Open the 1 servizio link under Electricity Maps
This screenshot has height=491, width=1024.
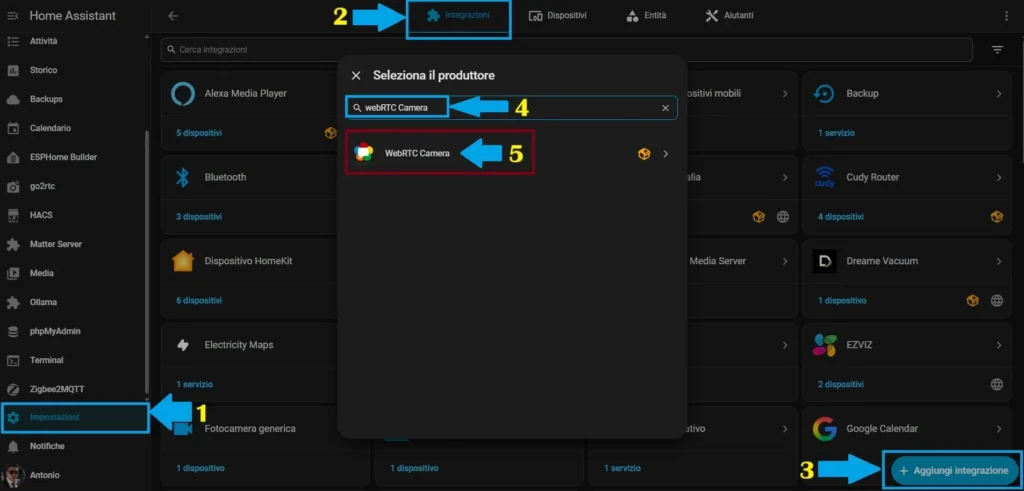[x=194, y=384]
